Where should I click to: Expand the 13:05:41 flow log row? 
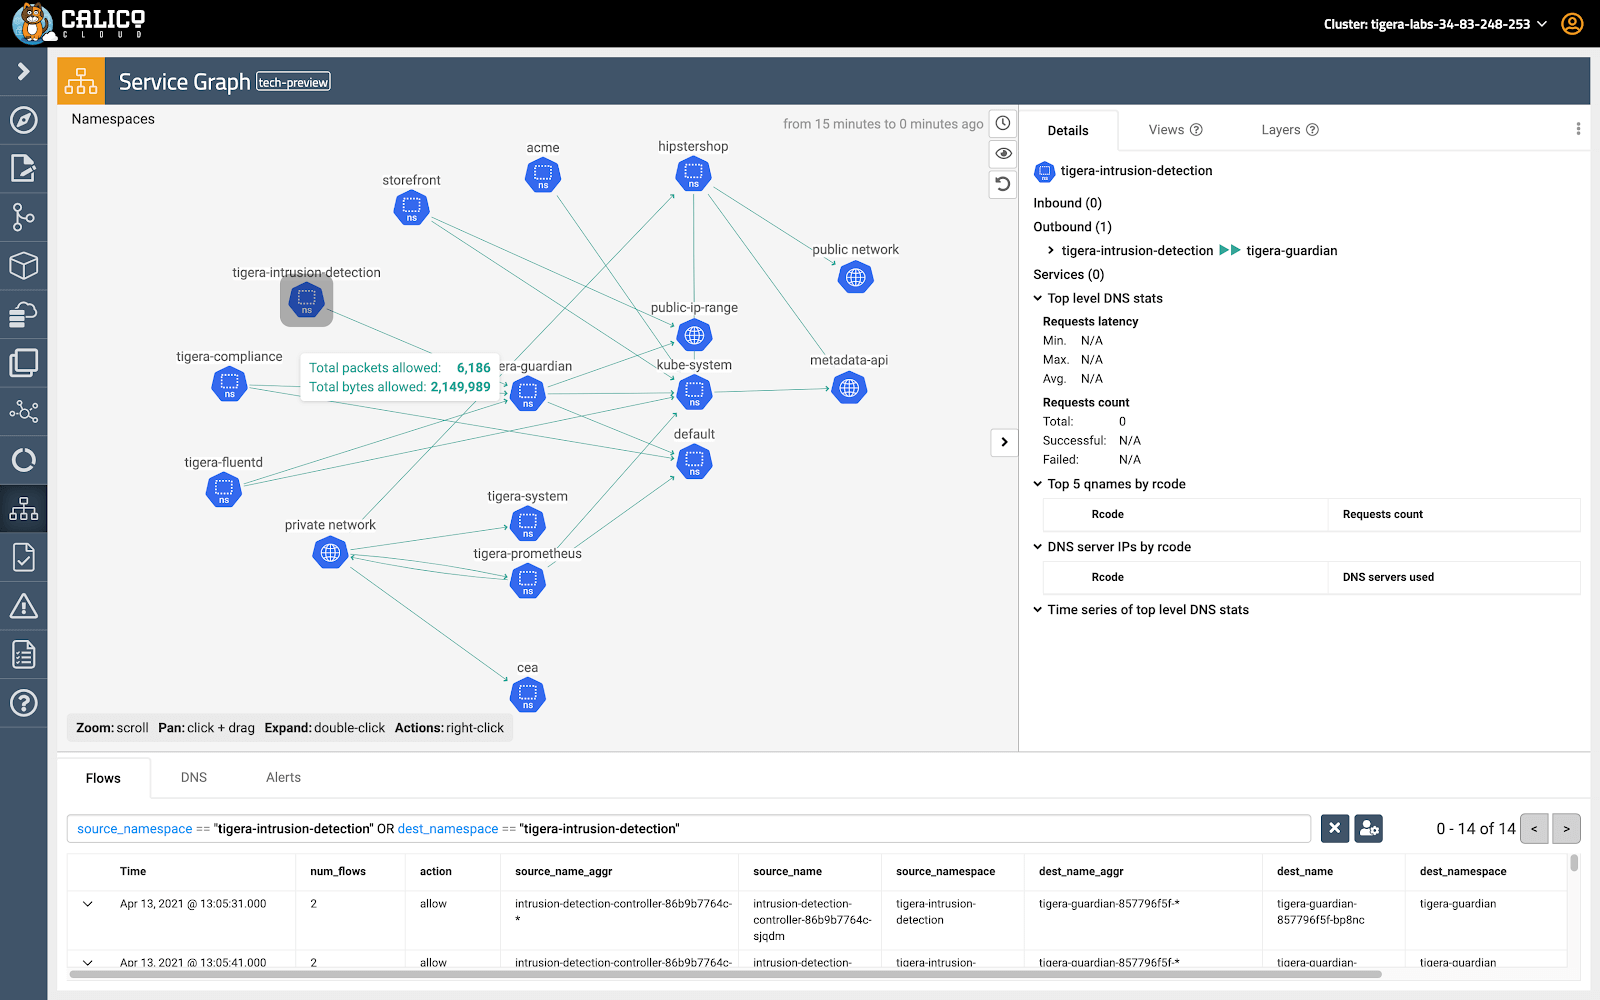tap(88, 963)
